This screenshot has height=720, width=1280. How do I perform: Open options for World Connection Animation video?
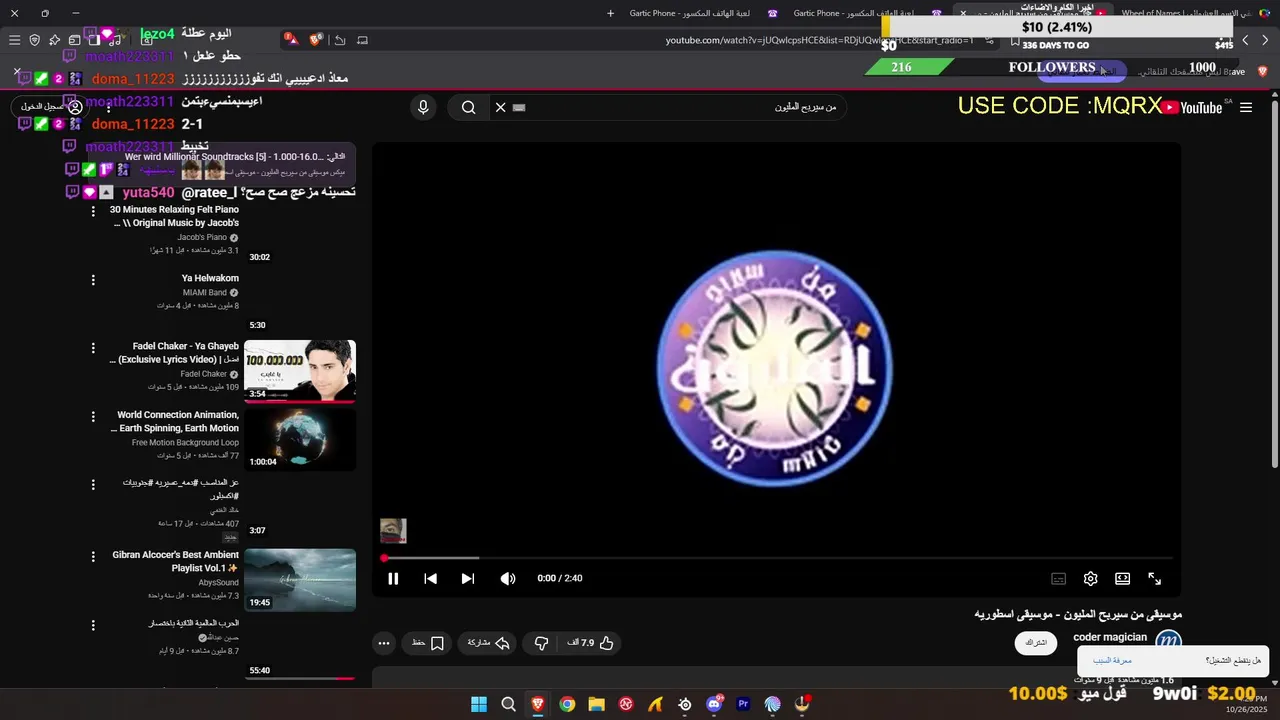tap(93, 416)
